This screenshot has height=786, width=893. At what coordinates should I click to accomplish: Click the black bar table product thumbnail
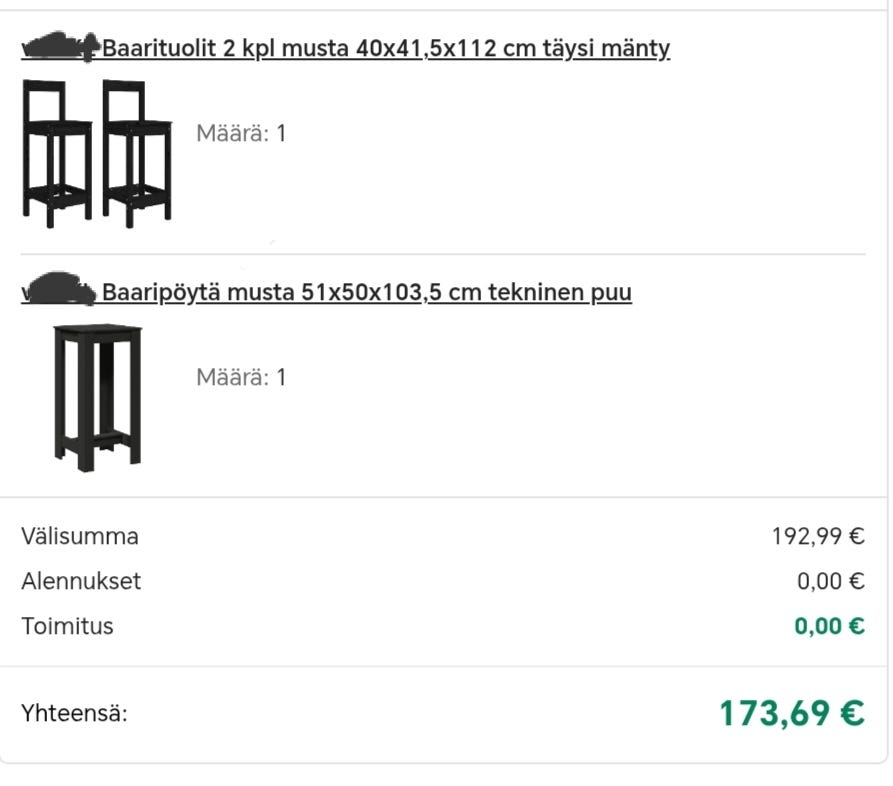(97, 398)
